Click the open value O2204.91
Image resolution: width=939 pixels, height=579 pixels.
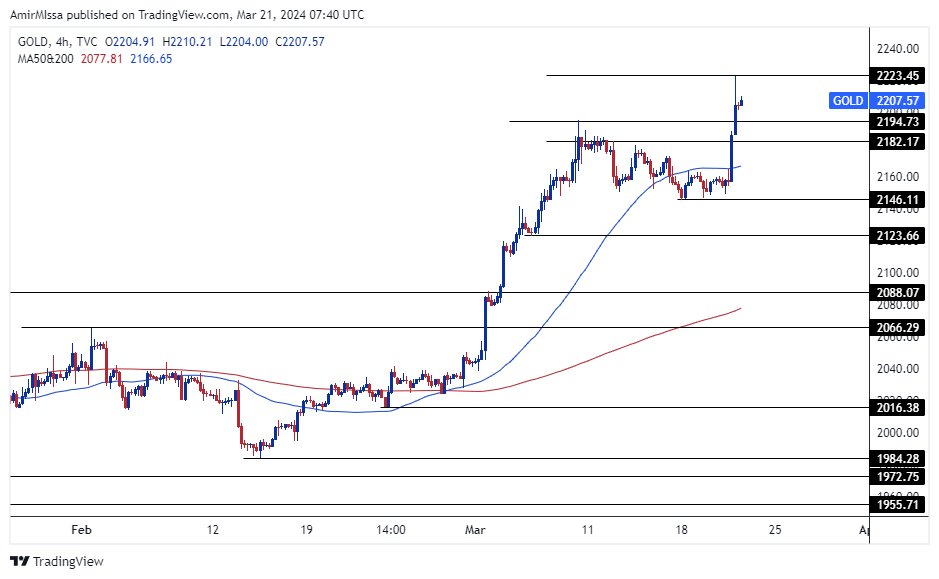point(130,42)
